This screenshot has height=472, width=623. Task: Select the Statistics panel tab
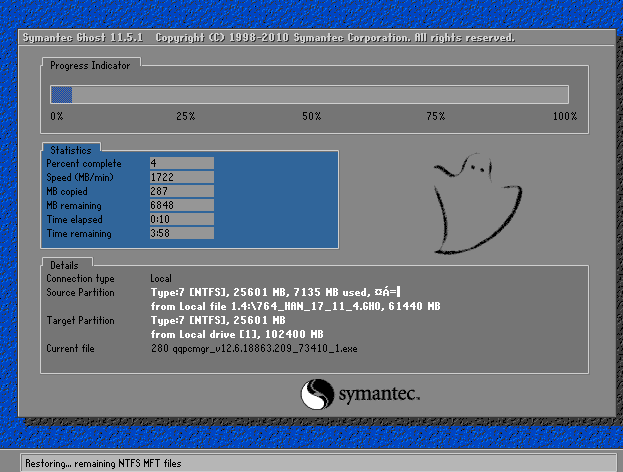coord(71,150)
